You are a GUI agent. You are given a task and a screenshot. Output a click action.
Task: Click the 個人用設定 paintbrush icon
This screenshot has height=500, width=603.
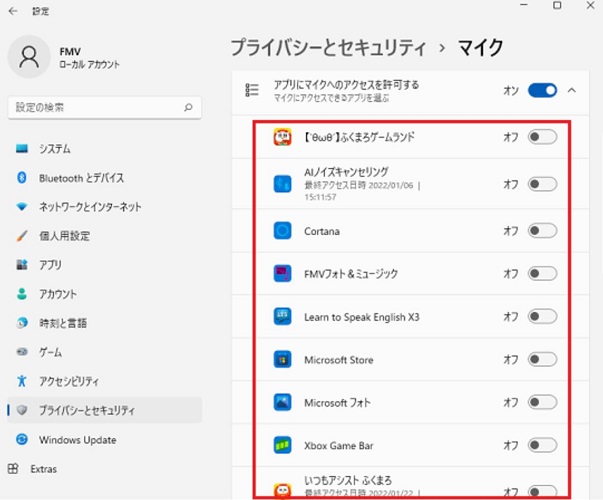pos(22,235)
